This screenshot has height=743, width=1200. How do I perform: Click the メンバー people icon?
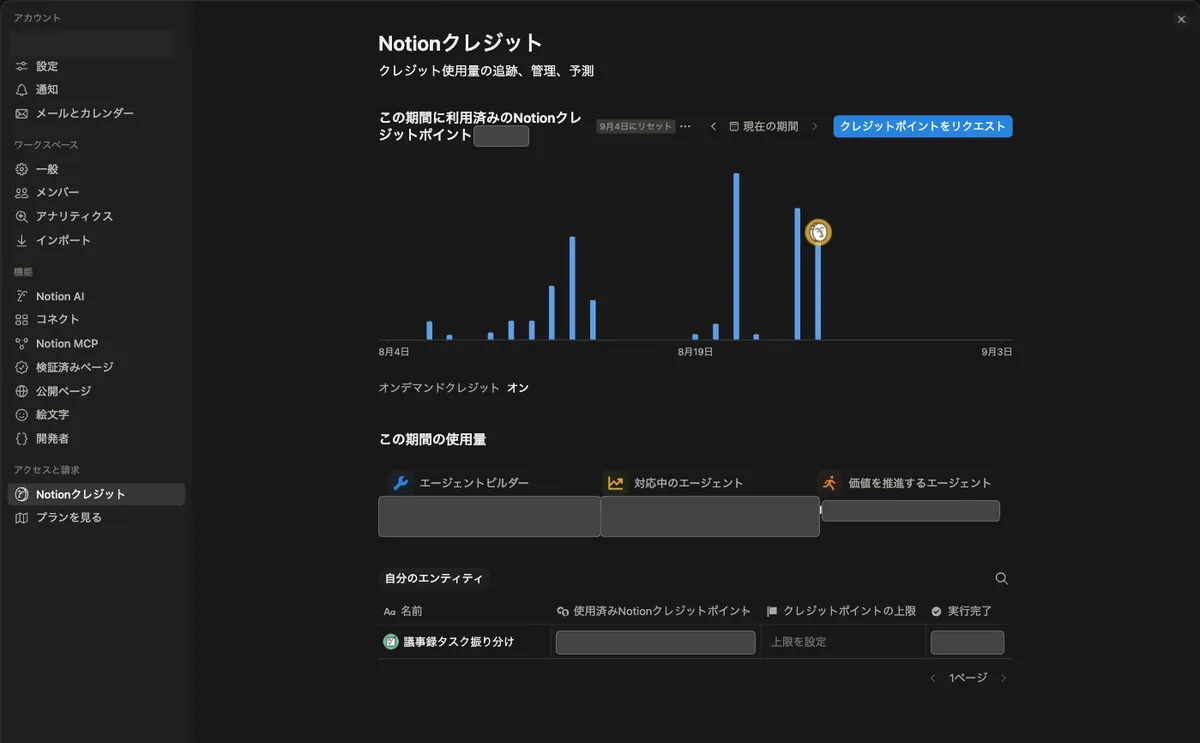[22, 192]
